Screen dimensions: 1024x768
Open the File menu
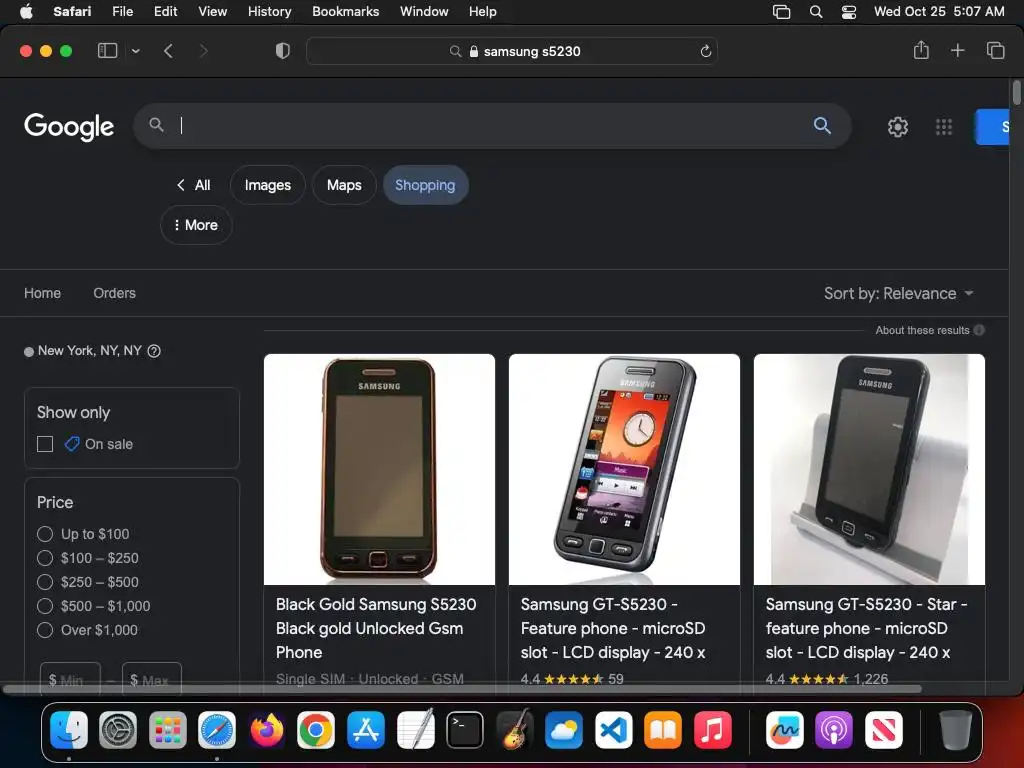click(122, 12)
